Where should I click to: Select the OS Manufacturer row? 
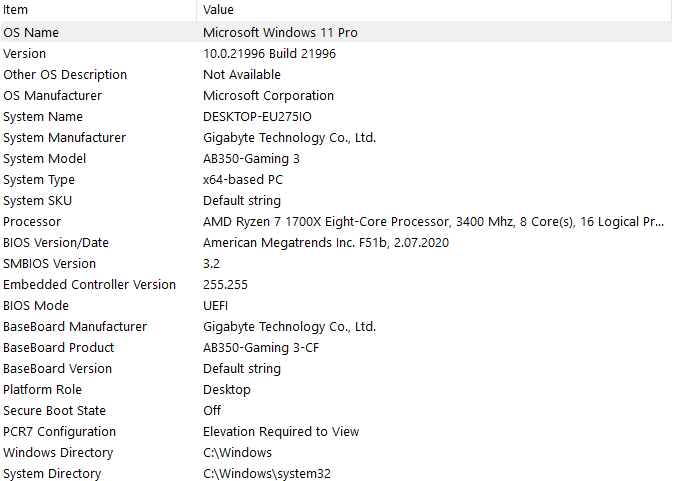[x=53, y=95]
